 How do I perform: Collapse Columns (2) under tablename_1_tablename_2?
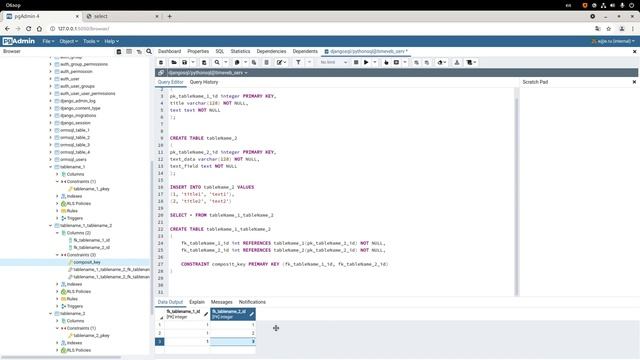point(58,233)
